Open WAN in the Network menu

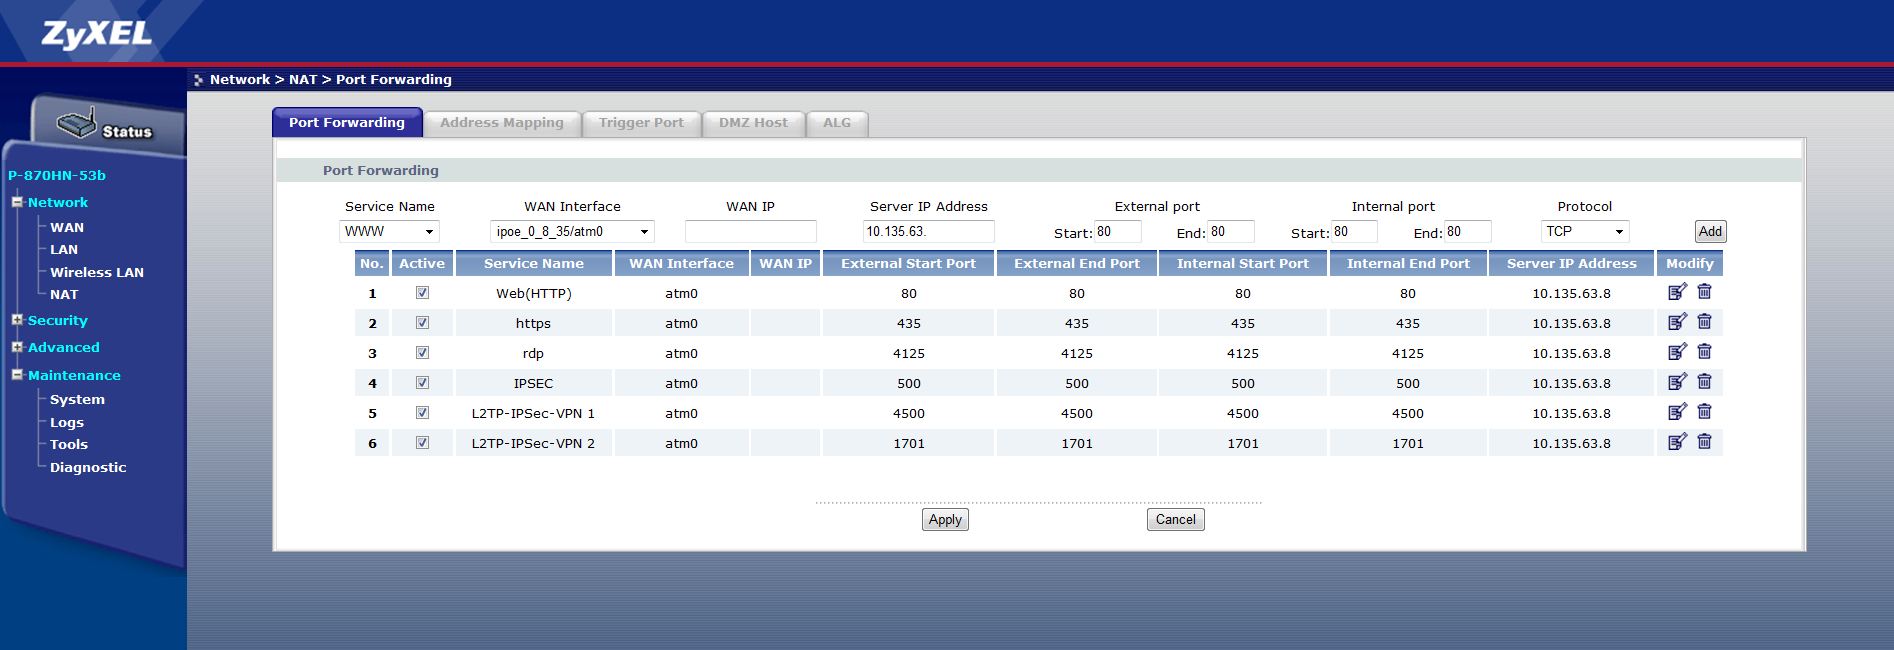point(67,227)
